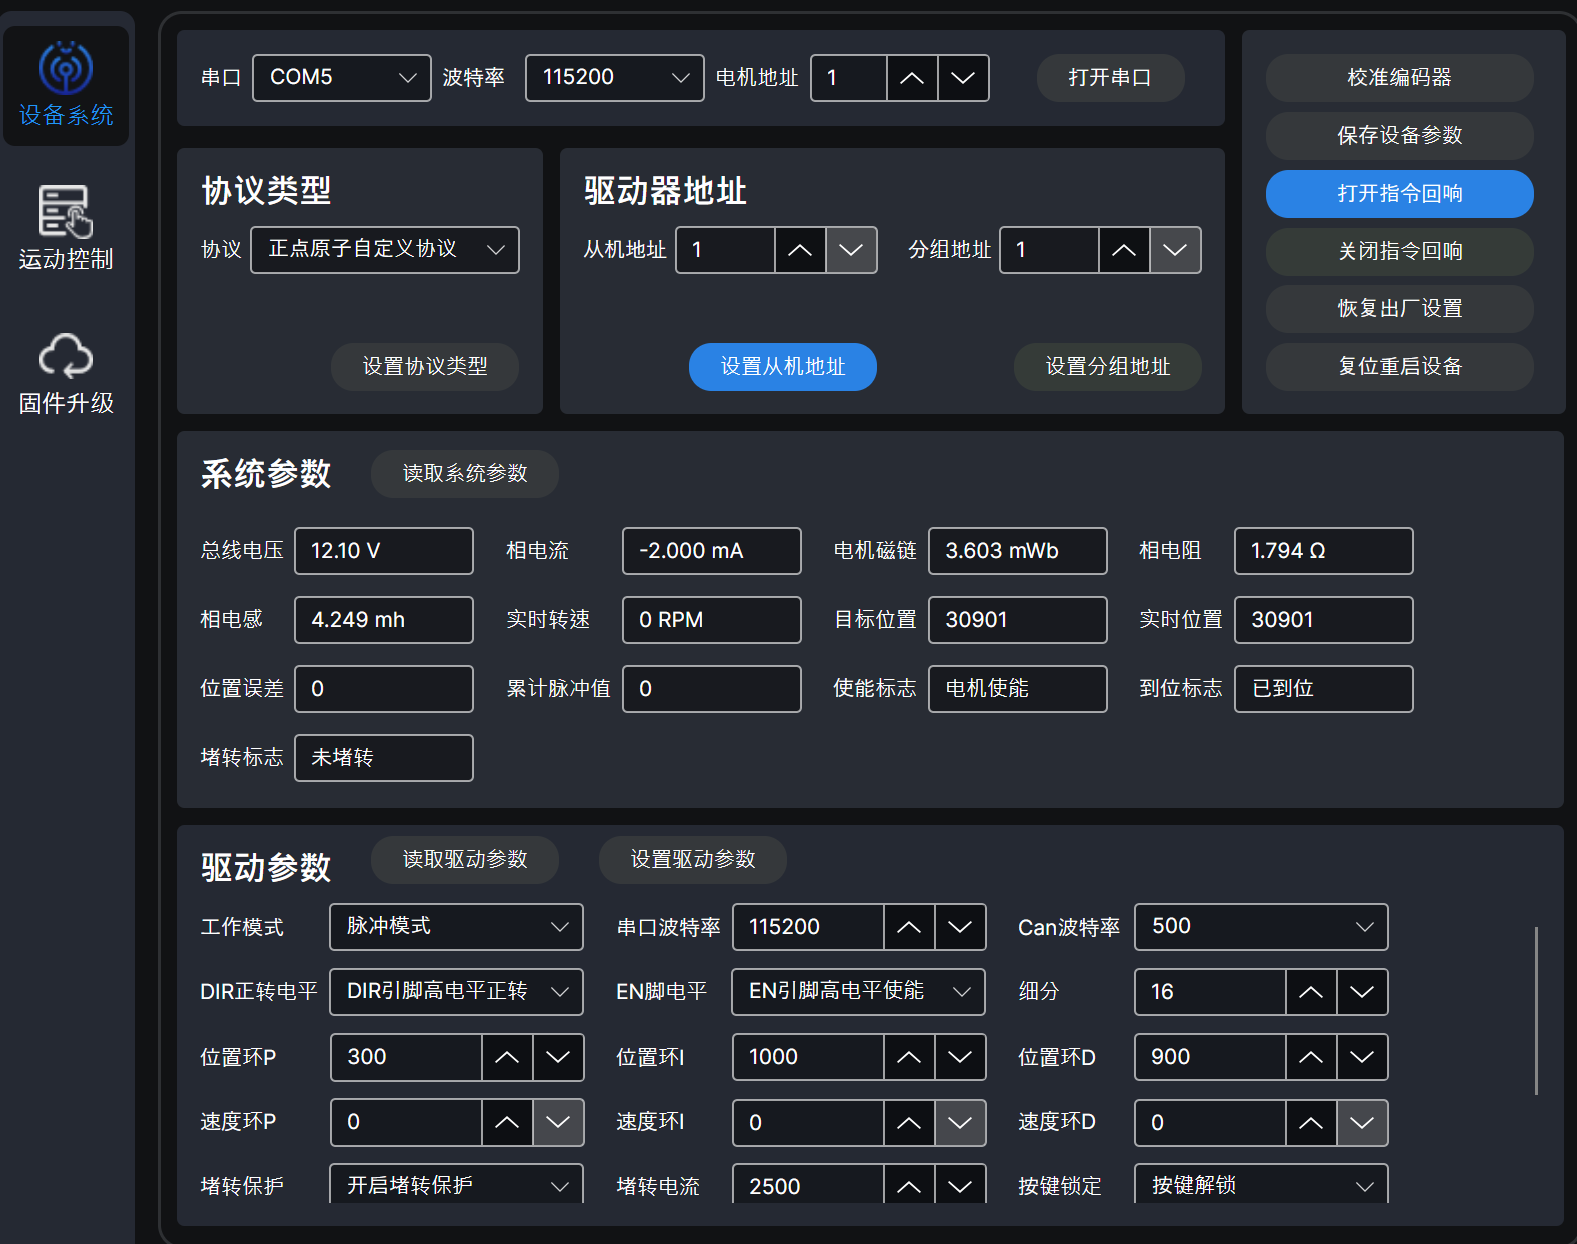The image size is (1577, 1244).
Task: Switch to the 运动控制 sidebar section
Action: (x=66, y=229)
